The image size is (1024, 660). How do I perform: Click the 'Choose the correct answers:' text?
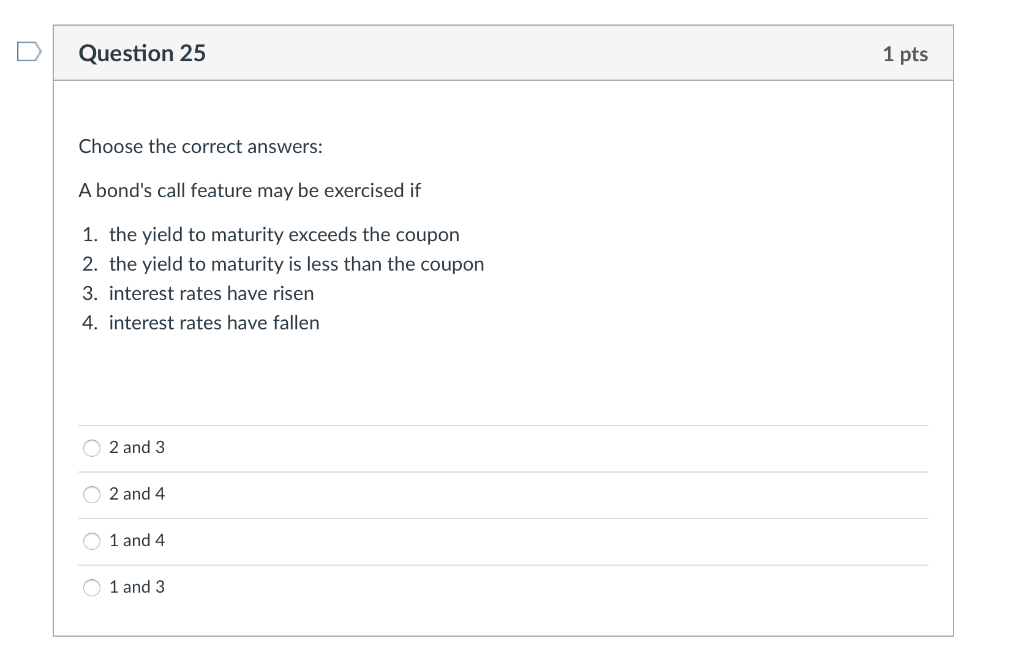200,147
